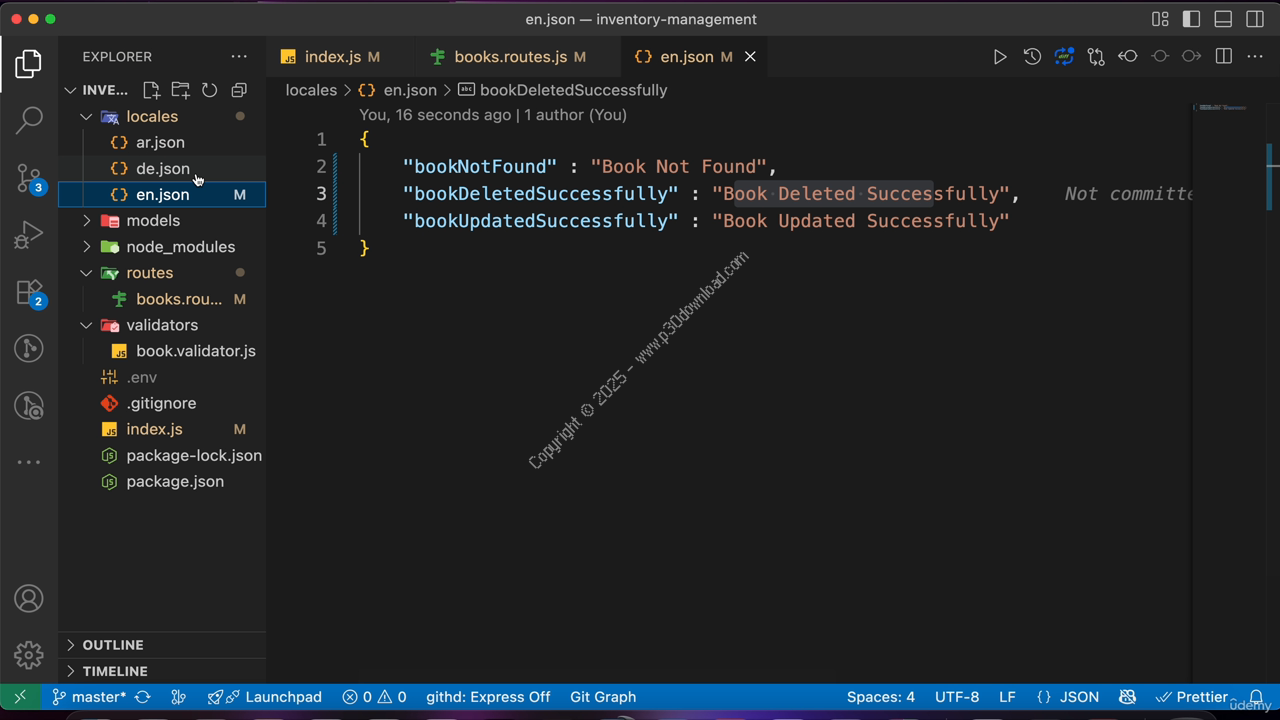Viewport: 1280px width, 720px height.
Task: Refresh the Explorer file tree
Action: [210, 90]
